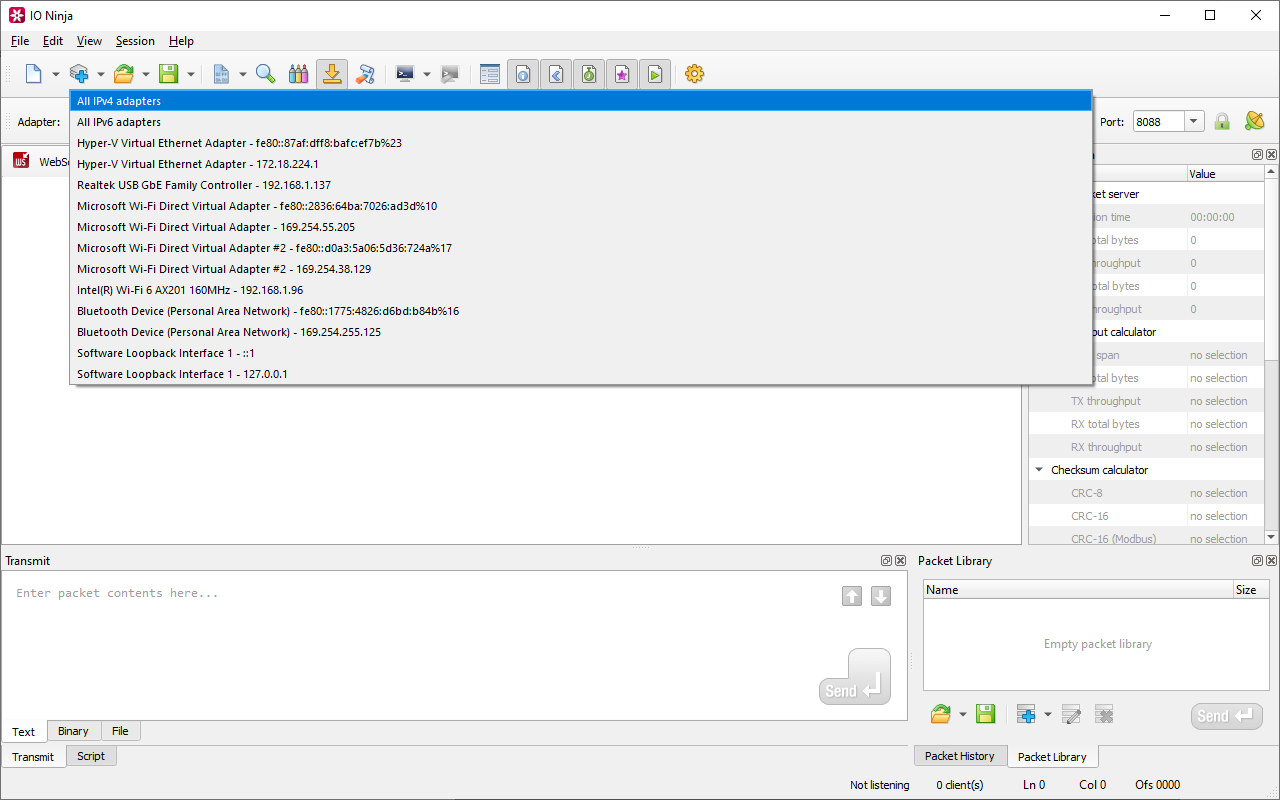
Task: Click the terminal monitor icon
Action: (x=405, y=74)
